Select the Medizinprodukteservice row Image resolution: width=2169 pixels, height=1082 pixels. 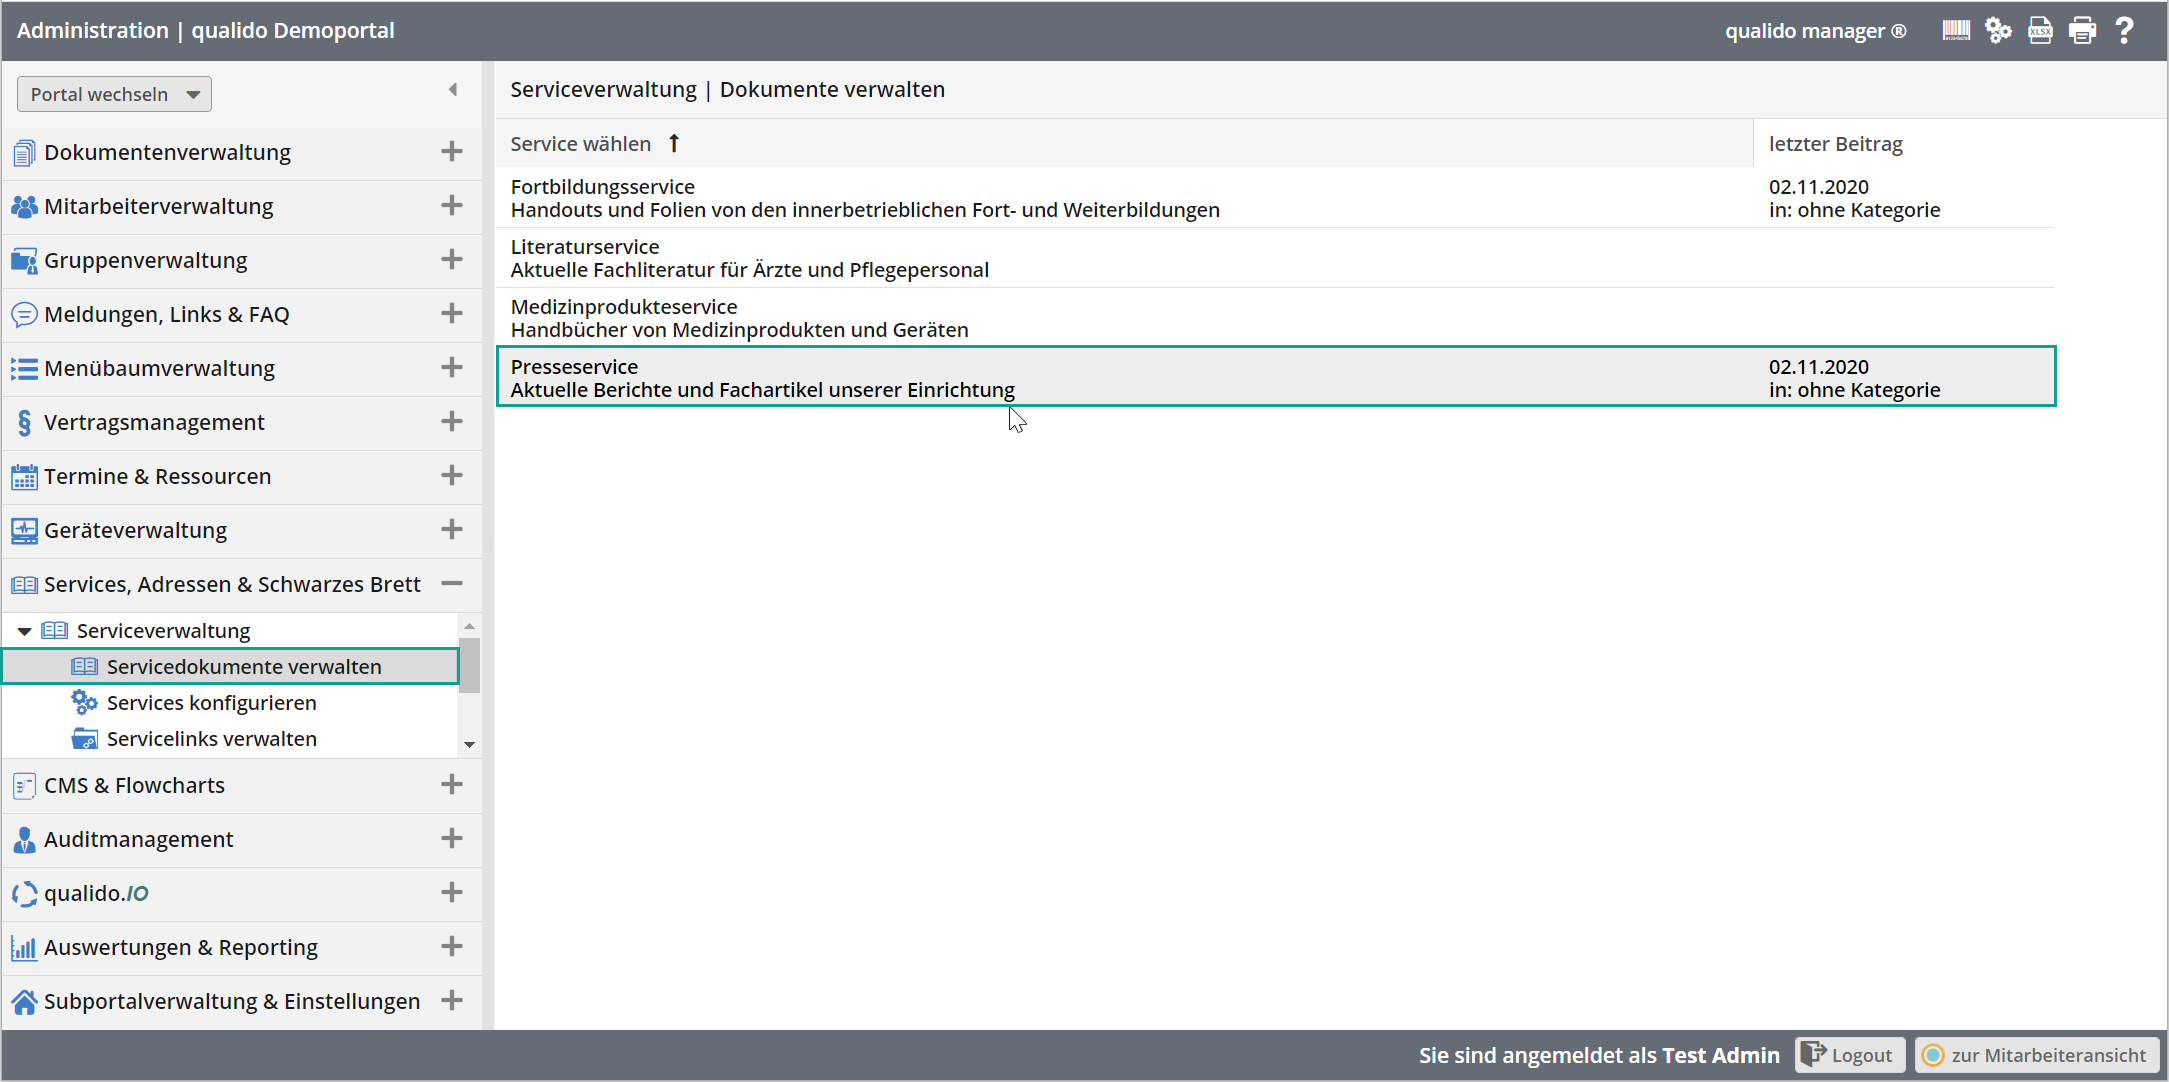[1275, 318]
